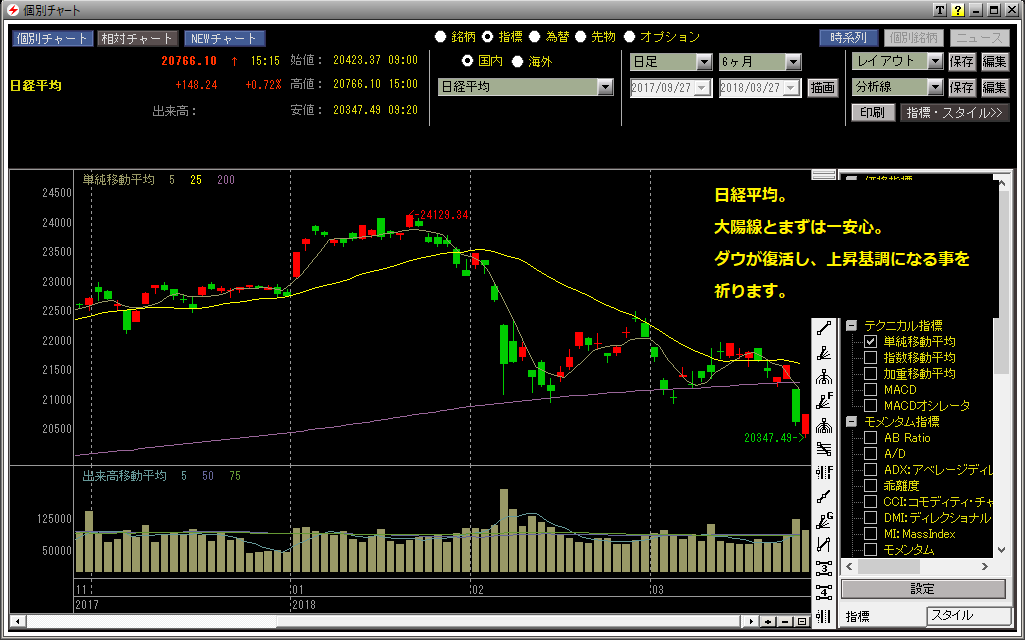
Task: Select the vertical lines tool marked F
Action: click(x=824, y=473)
